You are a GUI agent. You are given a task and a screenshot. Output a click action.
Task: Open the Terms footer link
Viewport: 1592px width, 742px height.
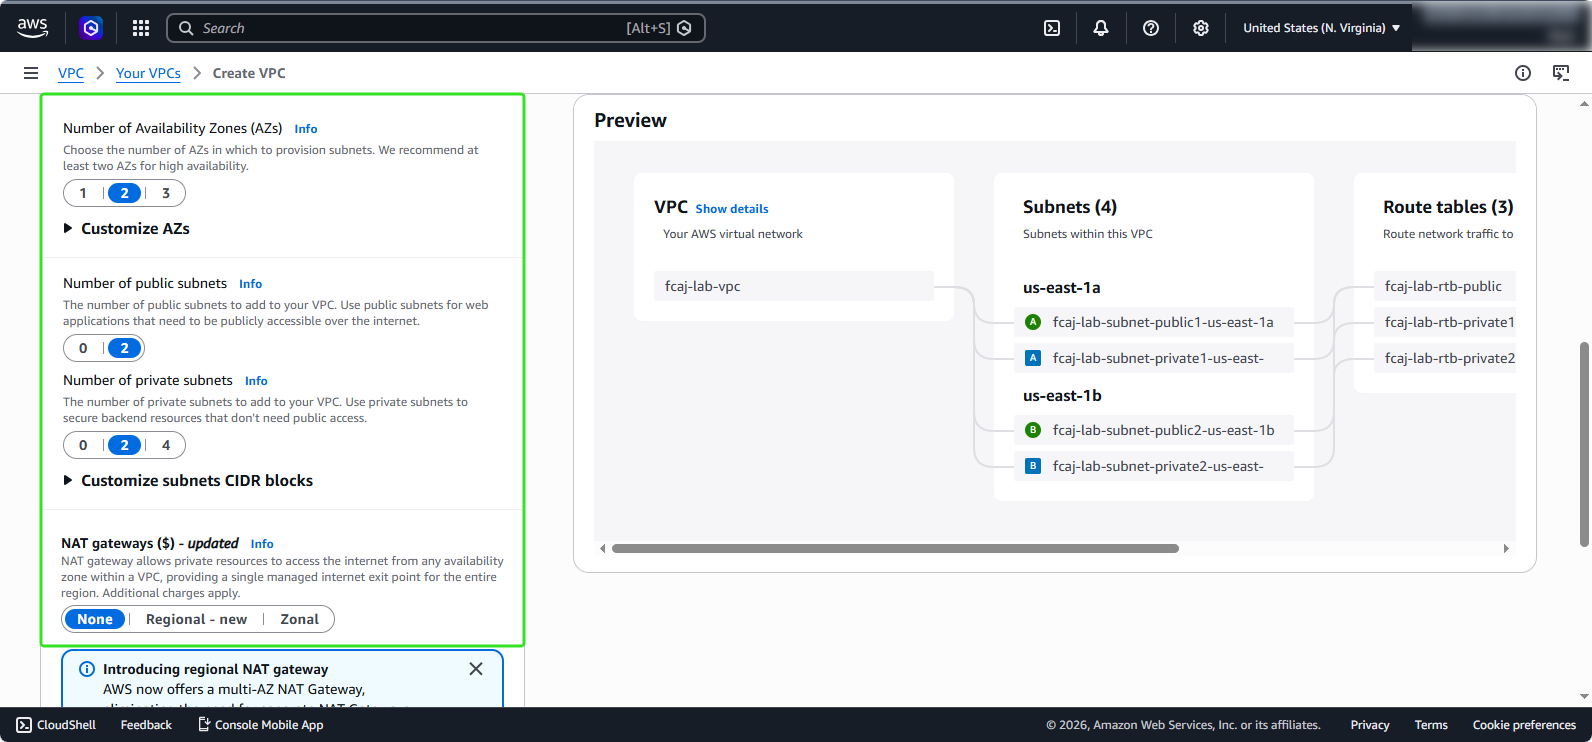pyautogui.click(x=1431, y=725)
